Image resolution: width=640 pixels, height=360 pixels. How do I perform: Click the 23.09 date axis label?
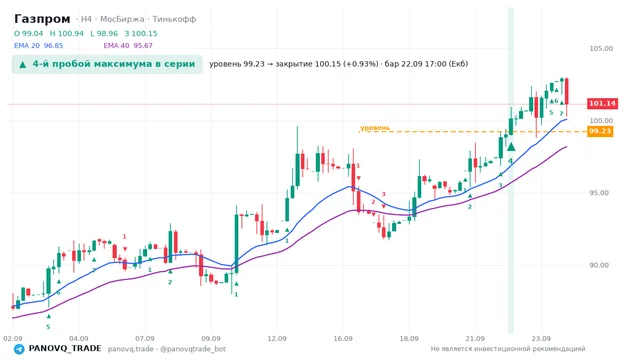coord(541,338)
